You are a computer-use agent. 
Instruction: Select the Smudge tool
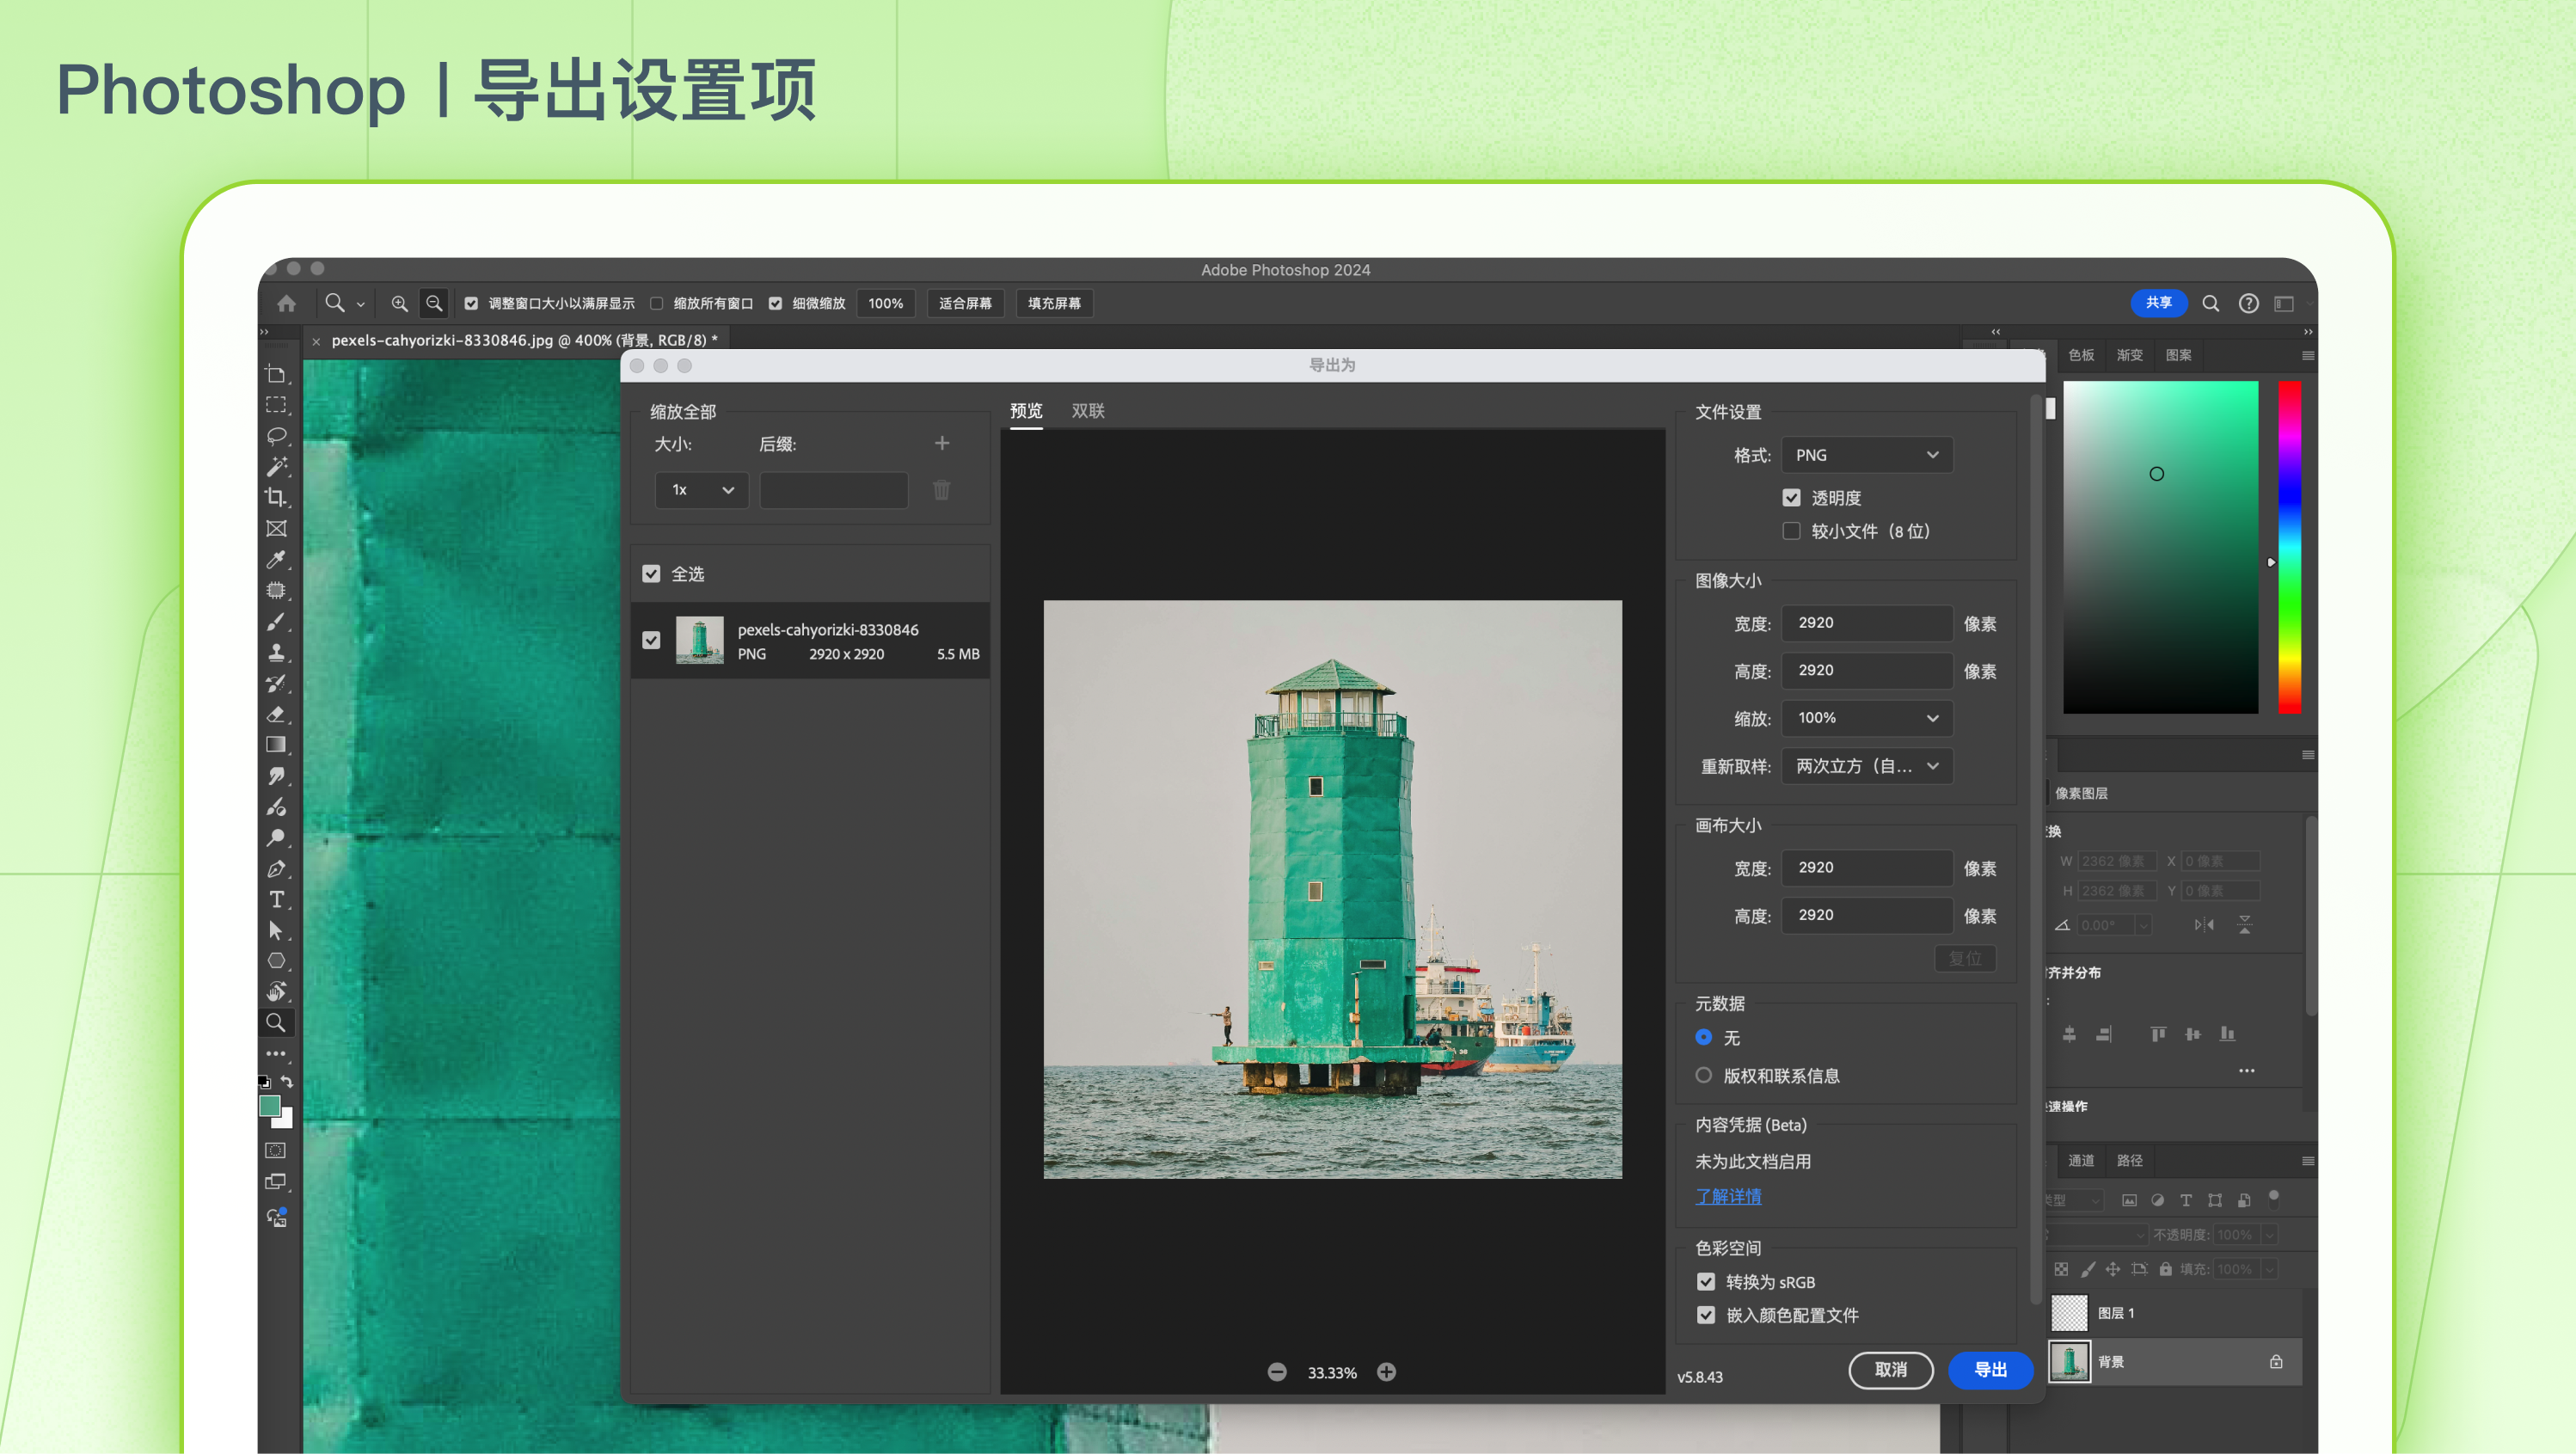[276, 776]
